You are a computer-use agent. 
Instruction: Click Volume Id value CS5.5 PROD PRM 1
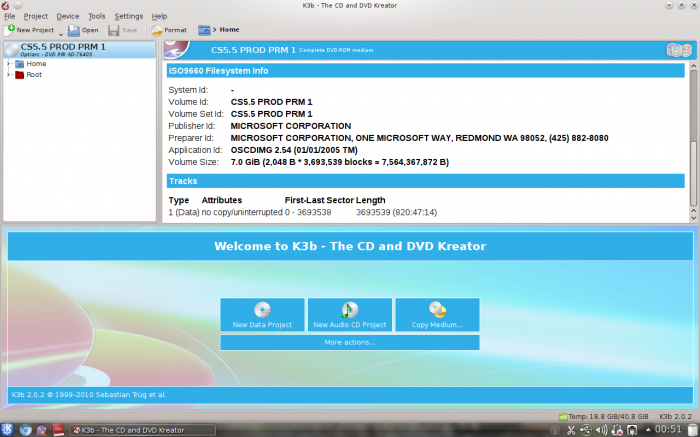point(271,102)
